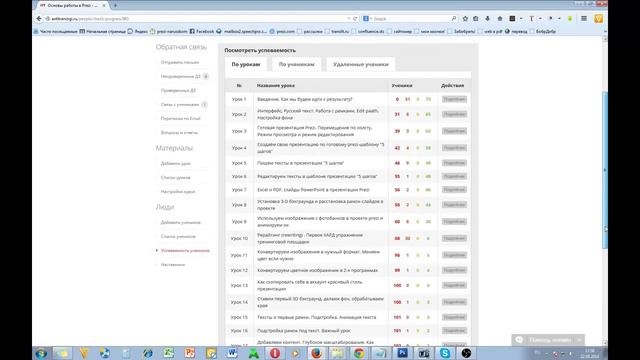Open Список учеников in the sidebar
640x360 pixels.
tap(178, 236)
